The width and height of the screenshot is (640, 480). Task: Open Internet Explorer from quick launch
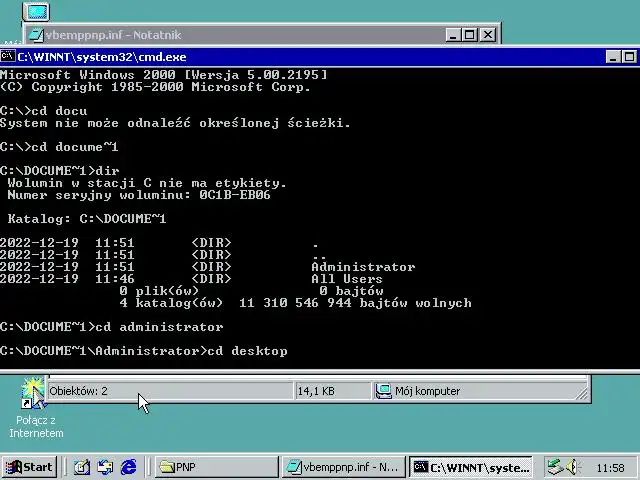(x=129, y=467)
